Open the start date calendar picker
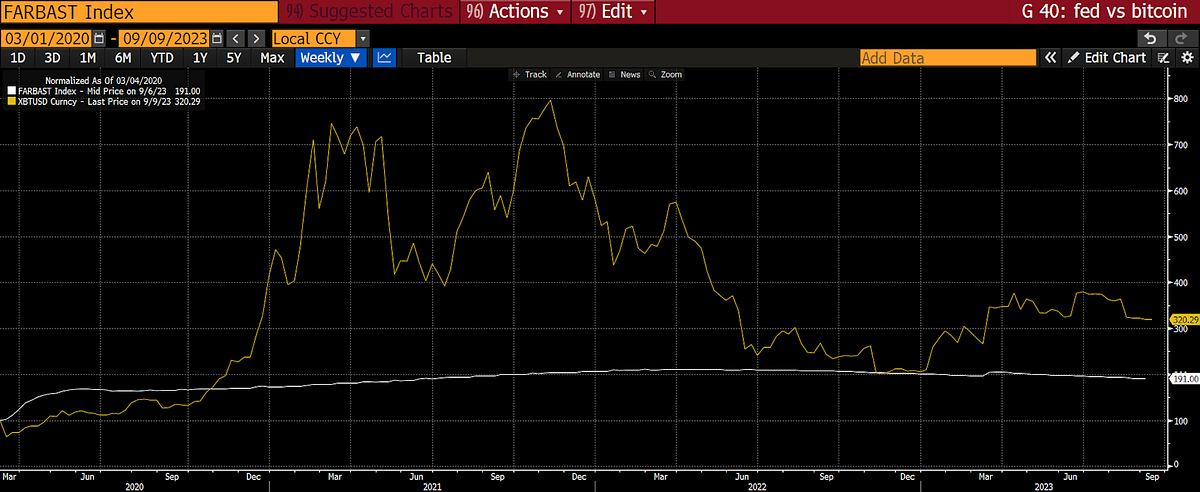This screenshot has height=492, width=1200. 98,38
